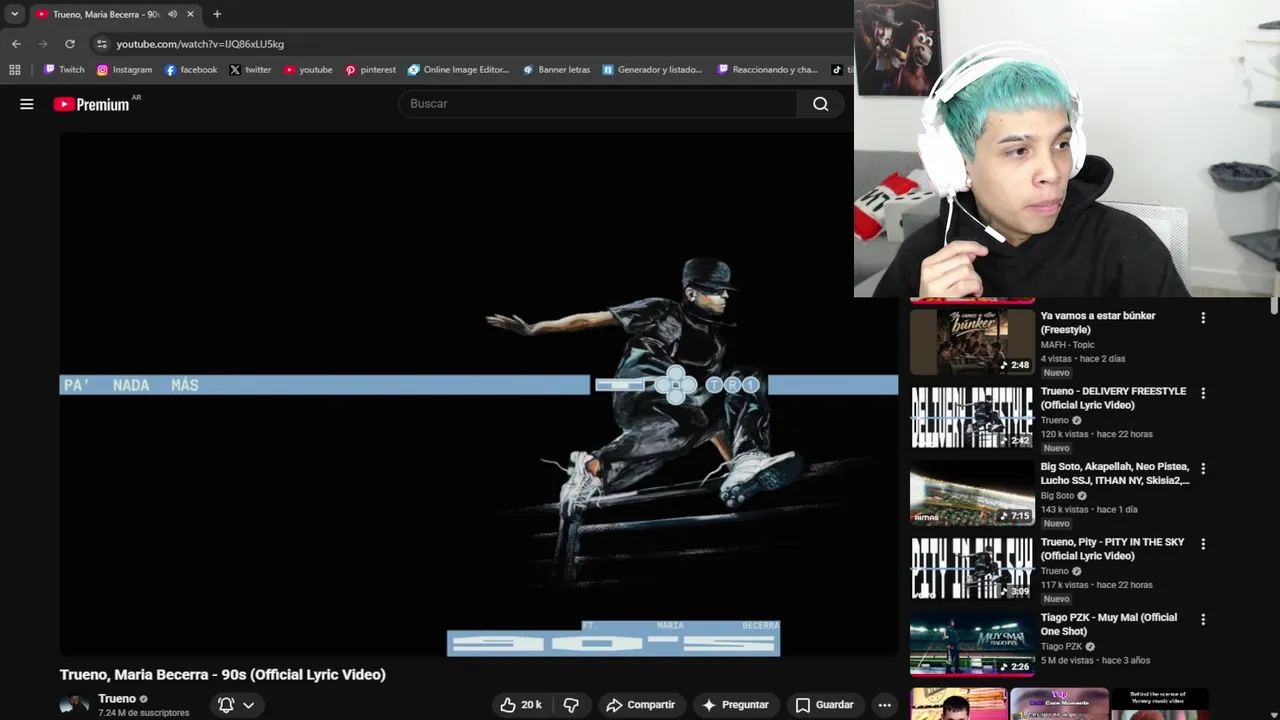Click into the Buscar search field
This screenshot has height=720, width=1280.
[x=598, y=104]
